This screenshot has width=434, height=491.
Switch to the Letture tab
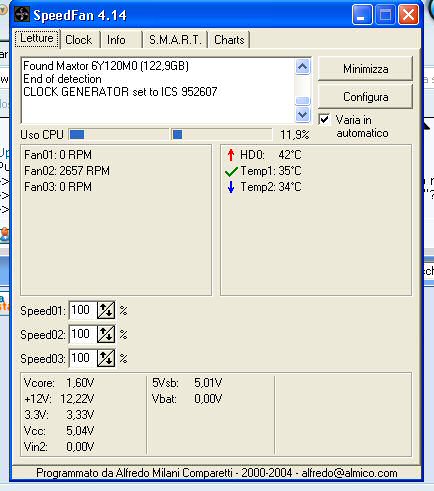point(37,39)
